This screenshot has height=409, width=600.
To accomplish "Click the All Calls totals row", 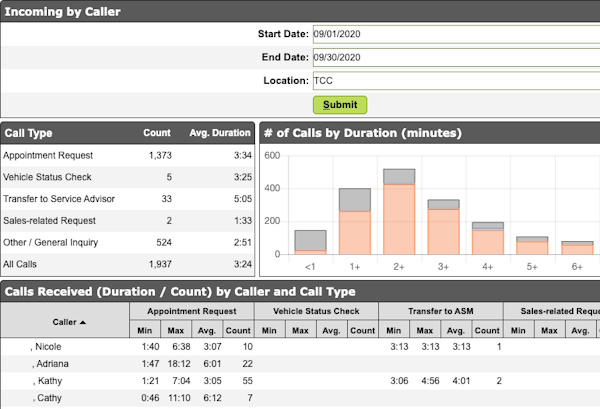I will tap(126, 264).
